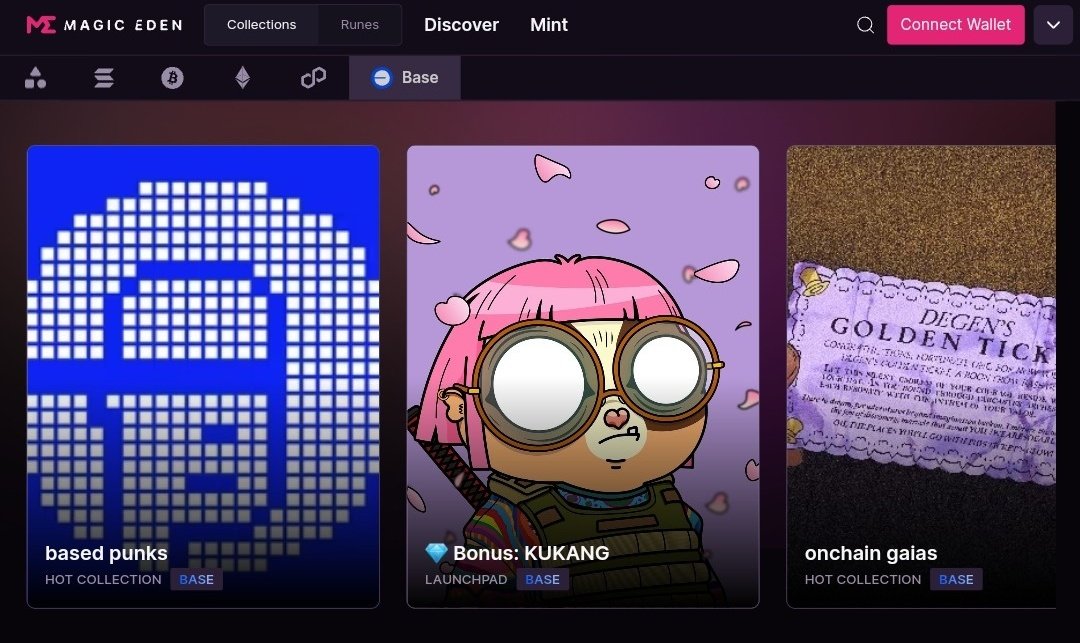This screenshot has width=1080, height=643.
Task: Select the Base chain tab
Action: [x=405, y=78]
